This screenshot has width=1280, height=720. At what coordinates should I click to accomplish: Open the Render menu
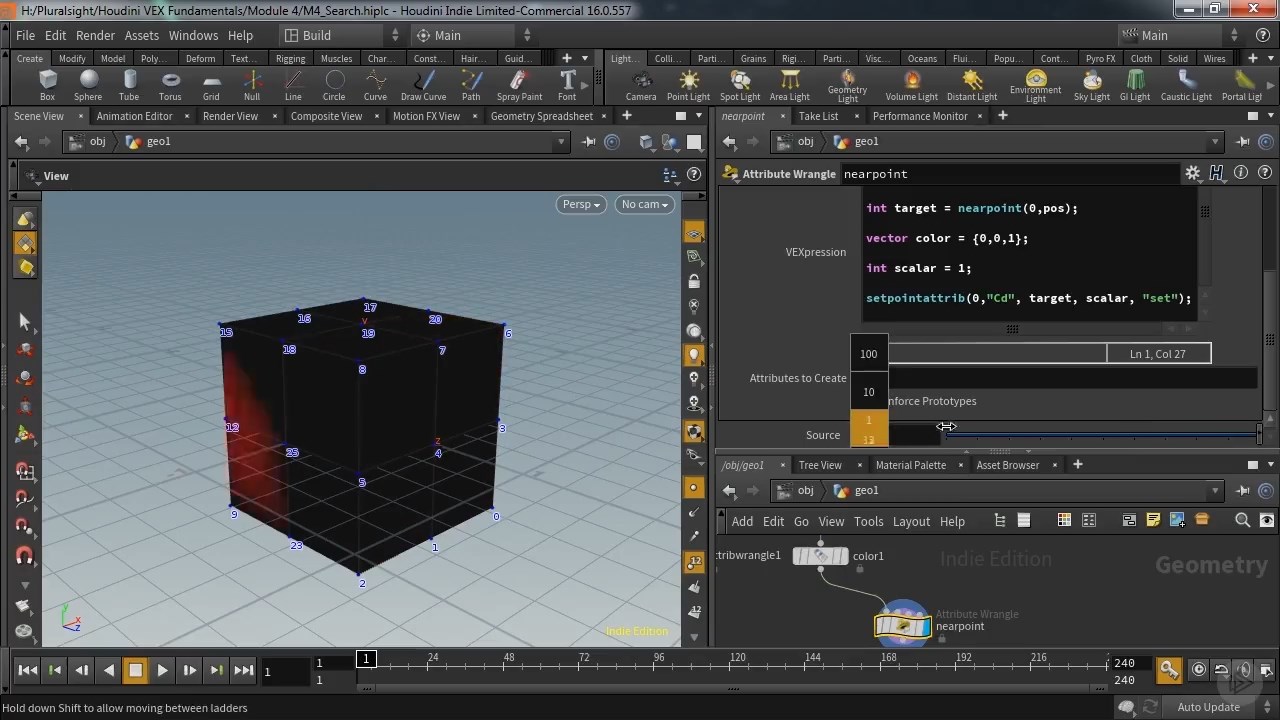coord(95,35)
